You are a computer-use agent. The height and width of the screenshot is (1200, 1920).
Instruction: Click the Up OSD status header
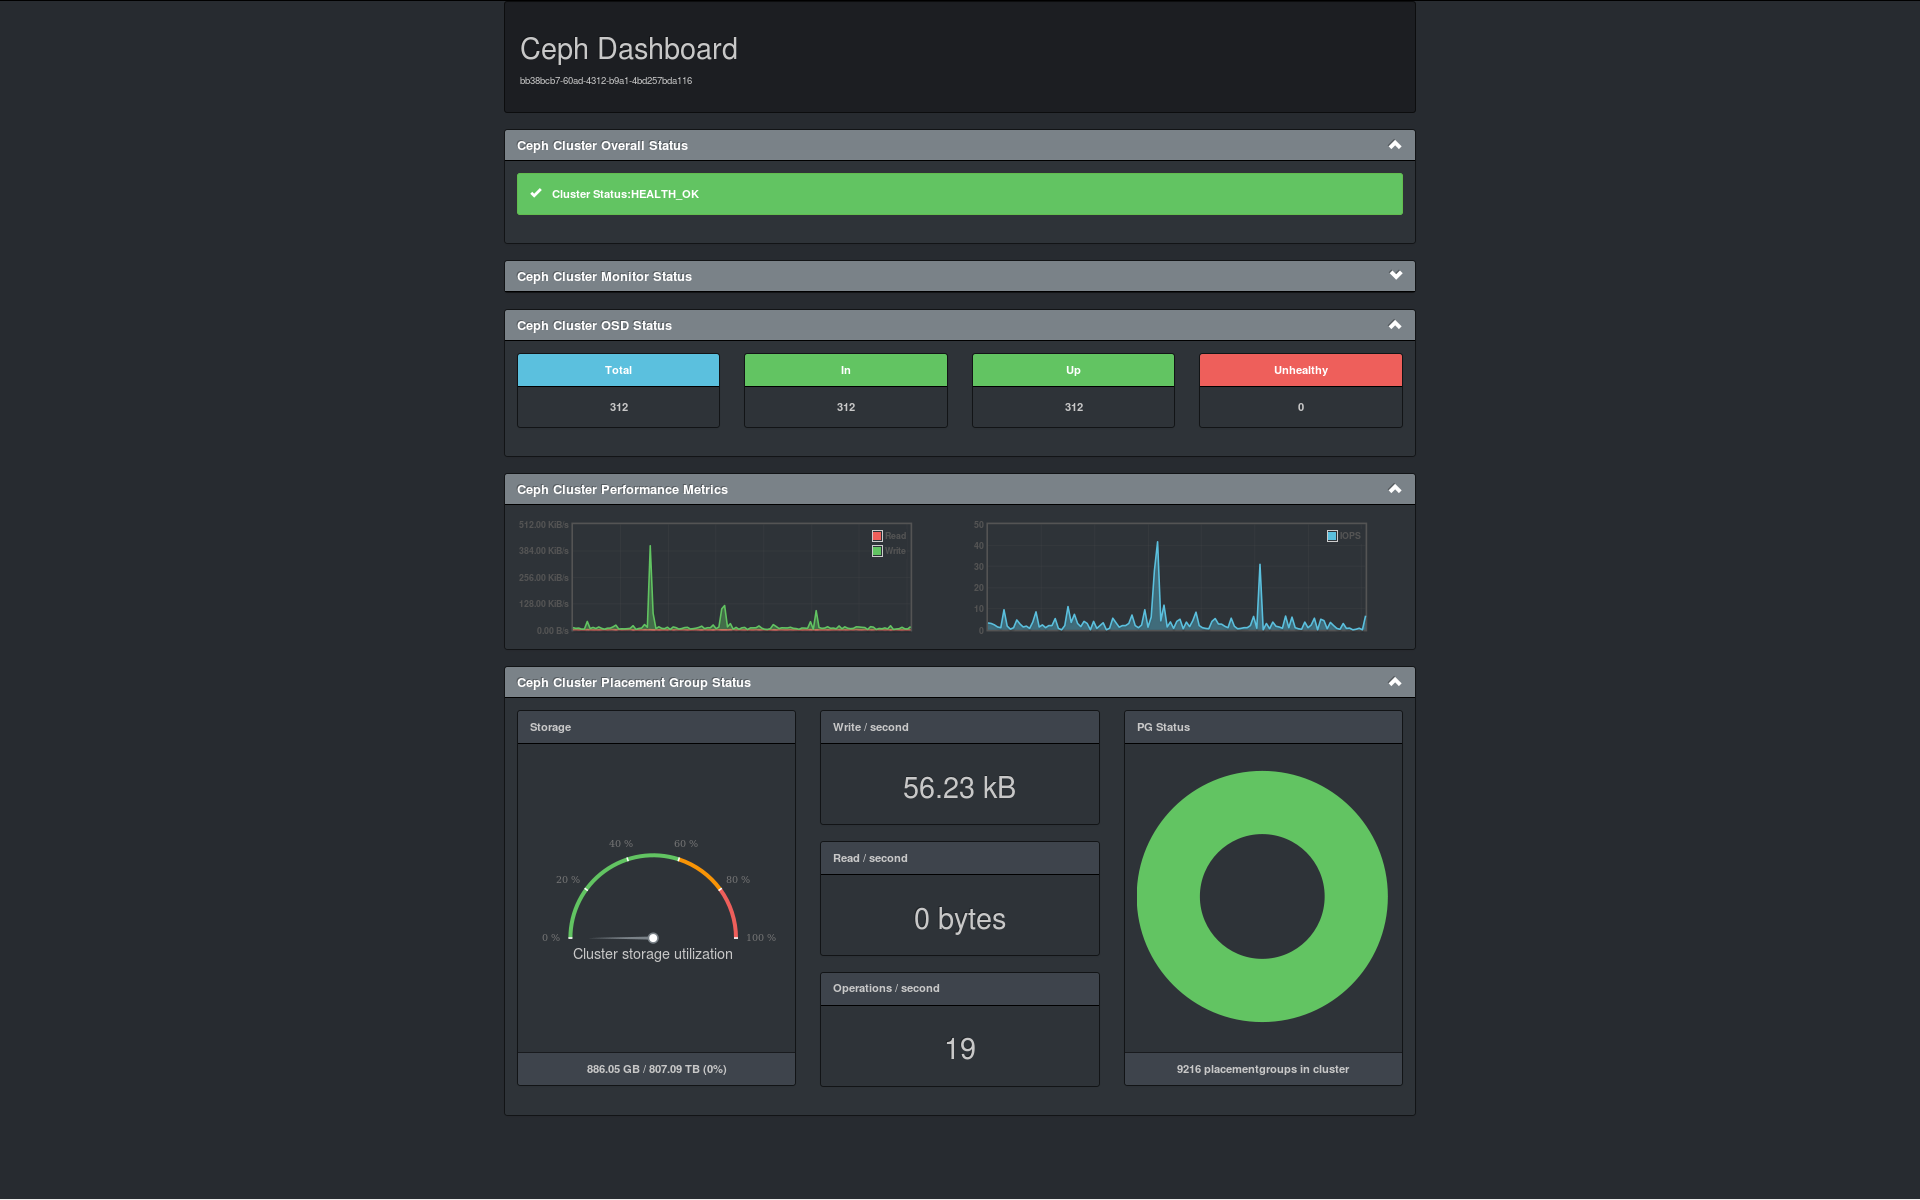tap(1073, 370)
